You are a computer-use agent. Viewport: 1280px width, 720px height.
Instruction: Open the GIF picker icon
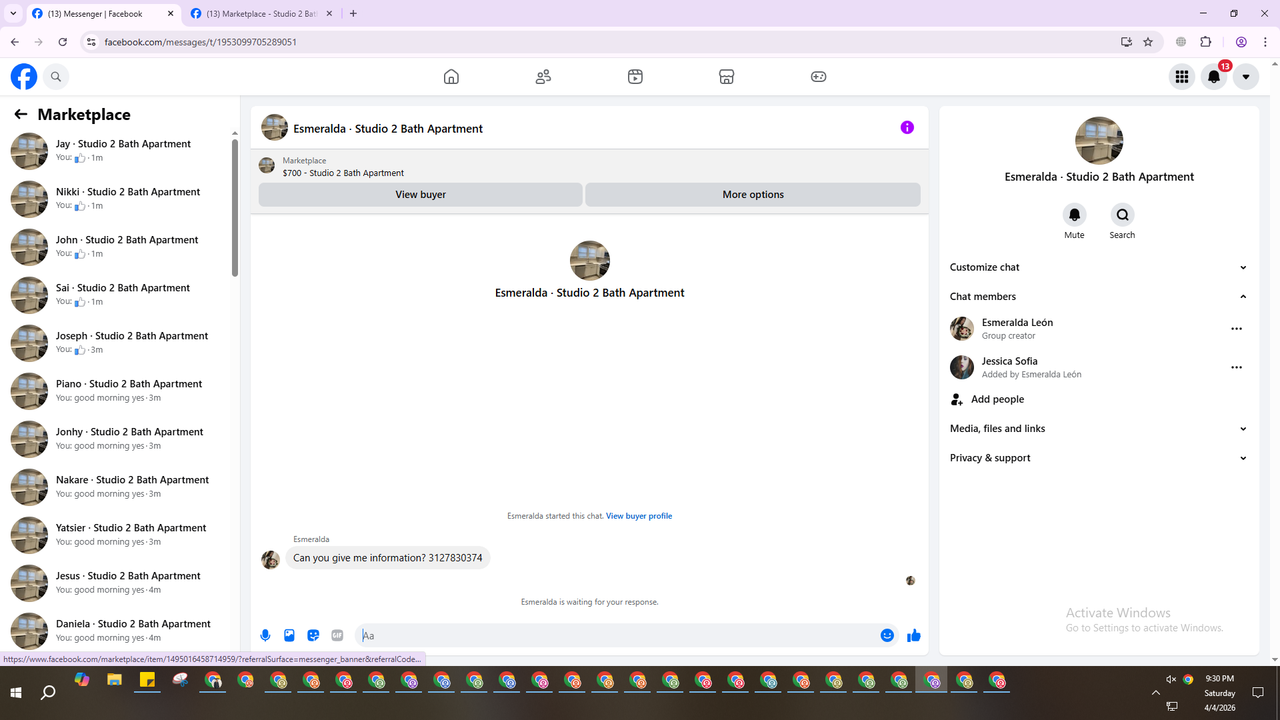[x=337, y=635]
